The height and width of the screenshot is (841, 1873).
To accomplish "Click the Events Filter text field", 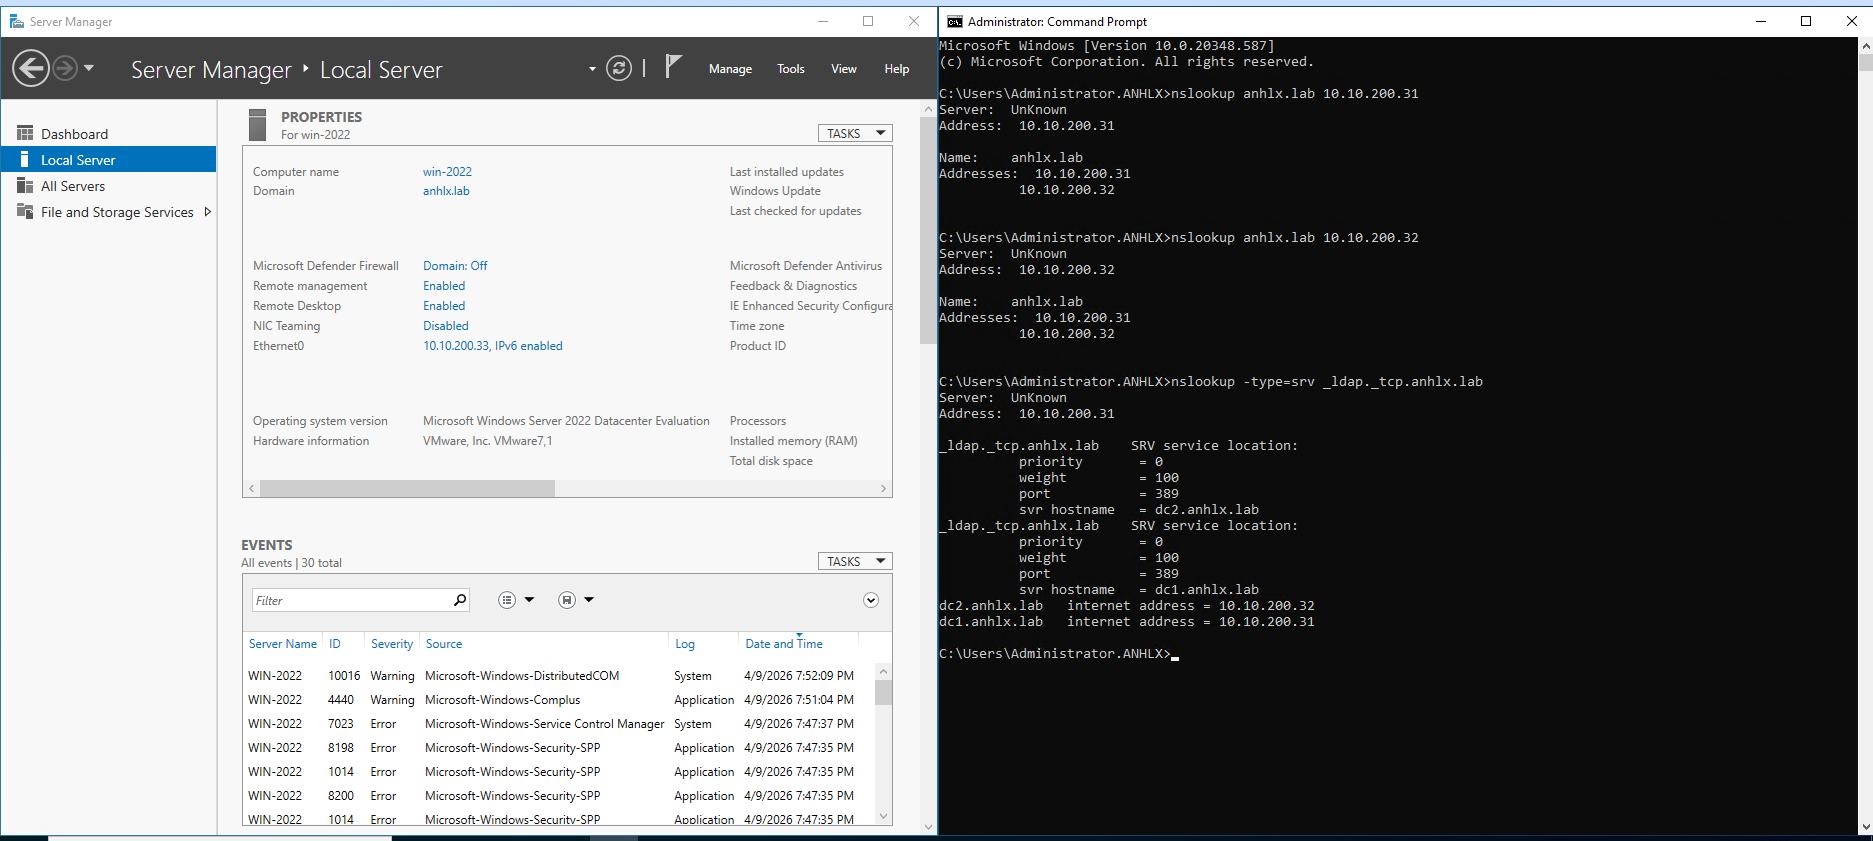I will click(350, 600).
